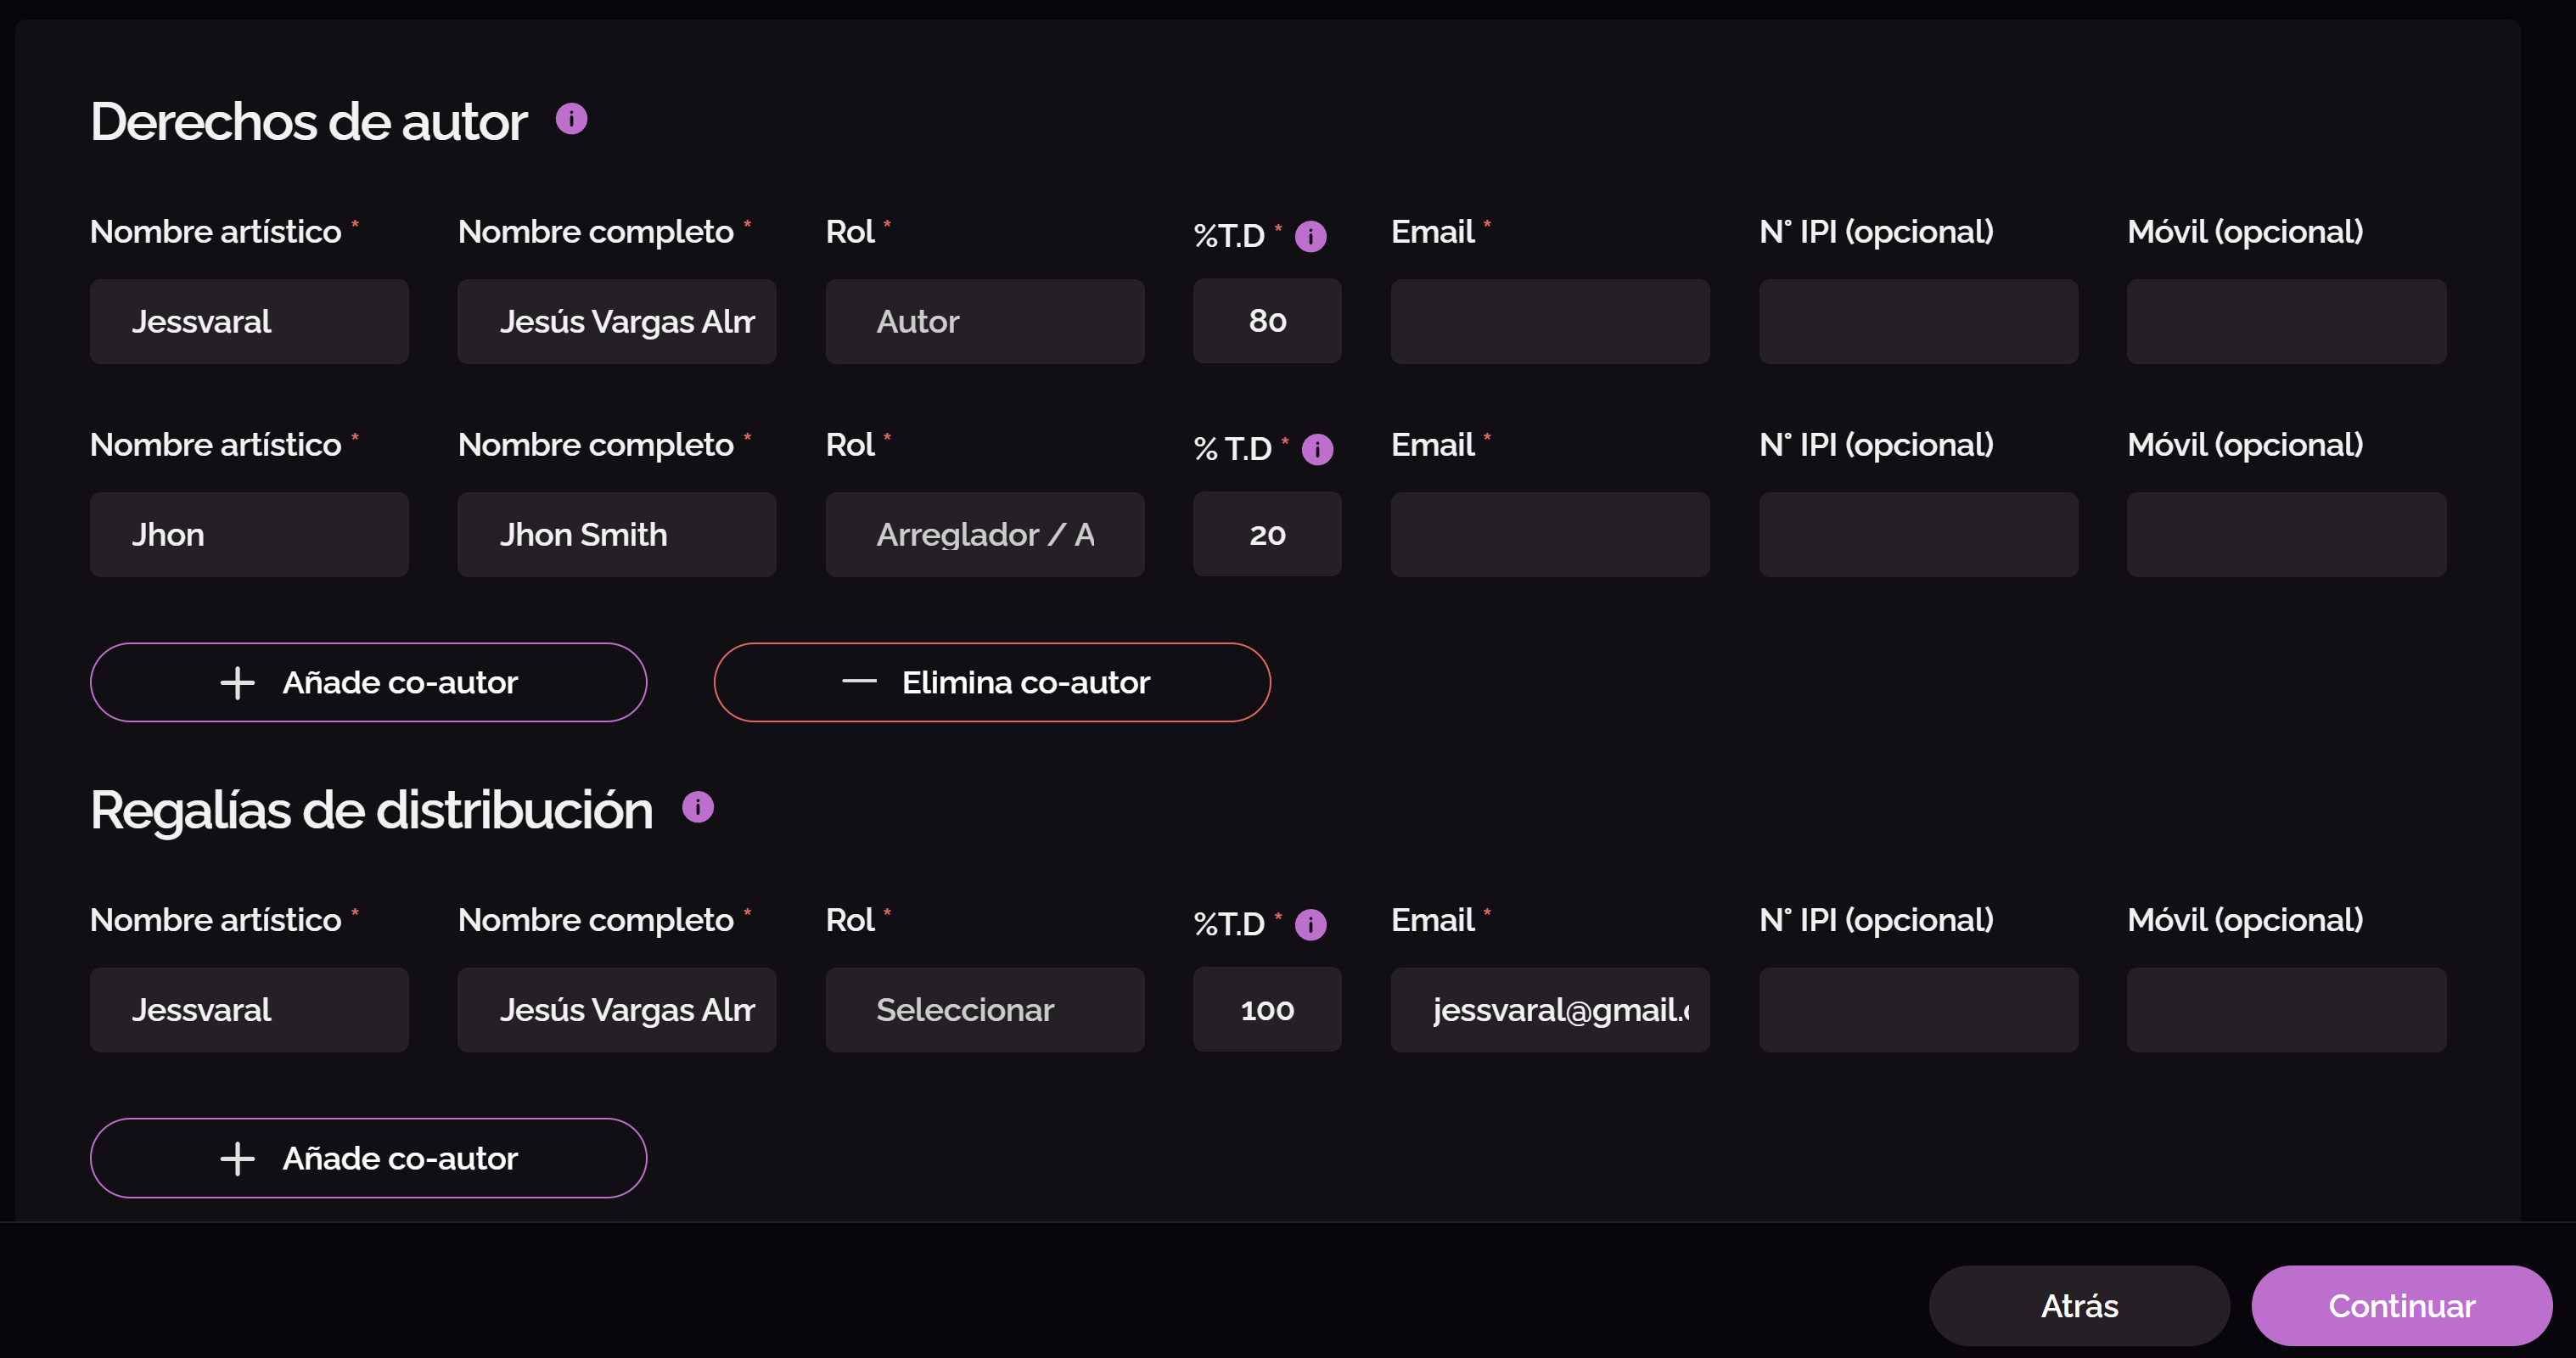
Task: Click the empty Email field in Jhon row
Action: coord(1549,534)
